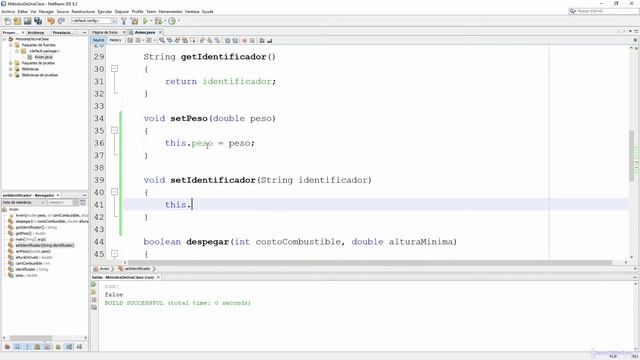Screen dimensions: 640x360
Task: Collapse the code fold at line 40
Action: click(114, 192)
